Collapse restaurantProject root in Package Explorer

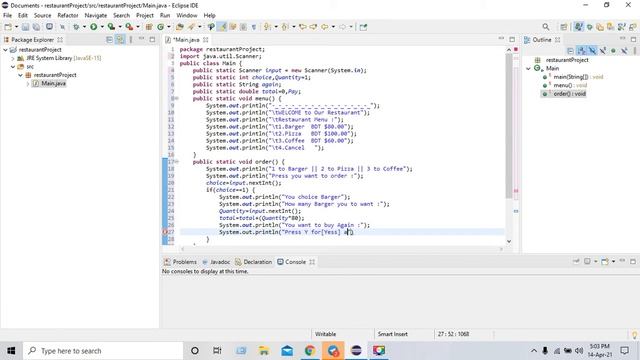[x=5, y=50]
